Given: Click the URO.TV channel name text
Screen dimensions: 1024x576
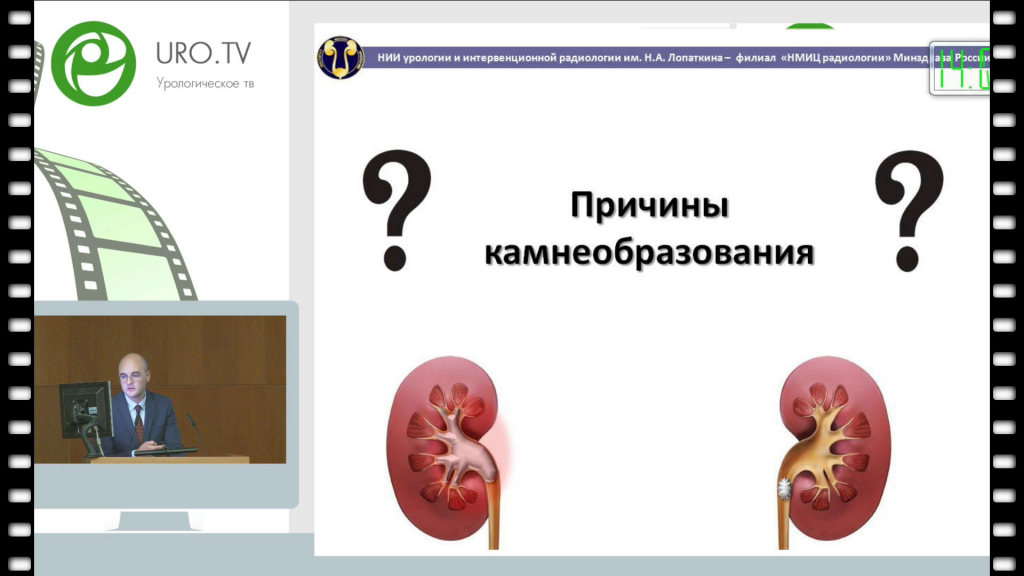Looking at the screenshot, I should click(204, 54).
